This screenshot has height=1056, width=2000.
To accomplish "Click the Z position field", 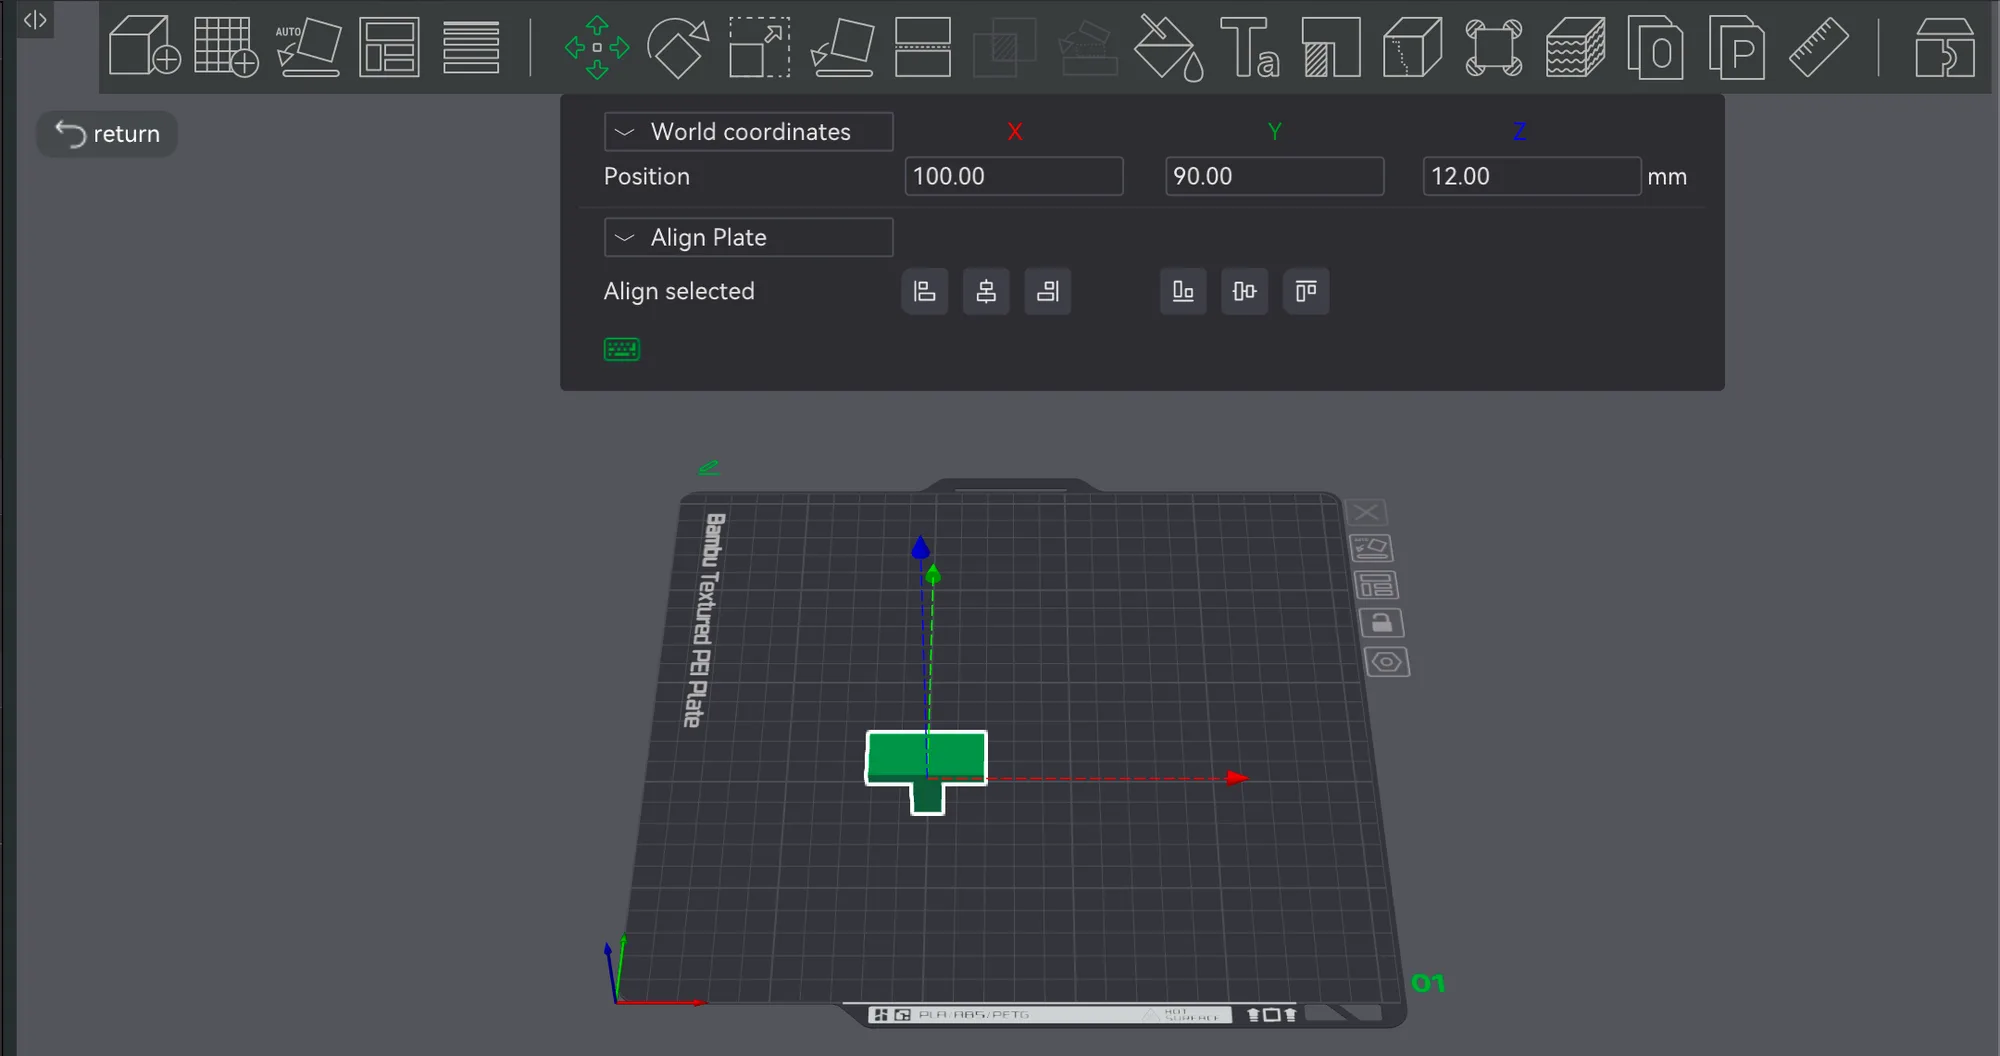I will (1532, 176).
